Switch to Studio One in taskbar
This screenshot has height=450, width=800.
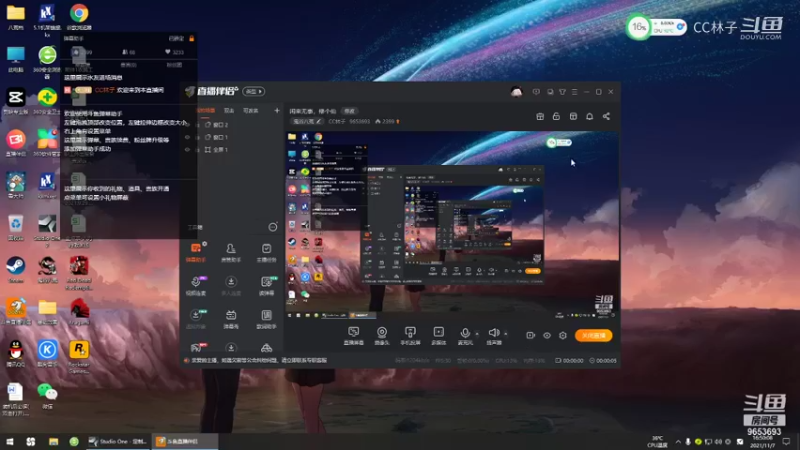coord(117,441)
